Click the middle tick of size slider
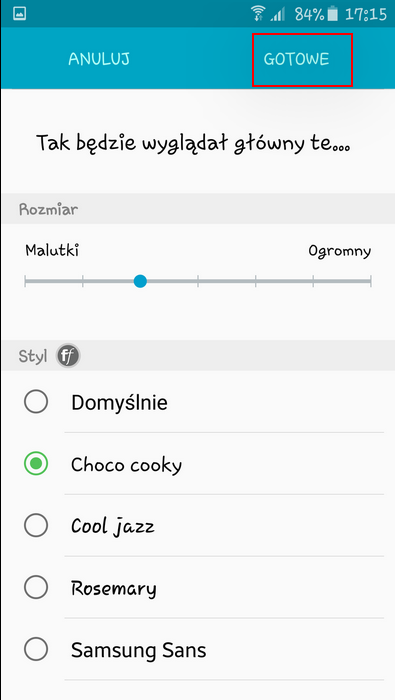Viewport: 395px width, 700px height. click(x=198, y=281)
